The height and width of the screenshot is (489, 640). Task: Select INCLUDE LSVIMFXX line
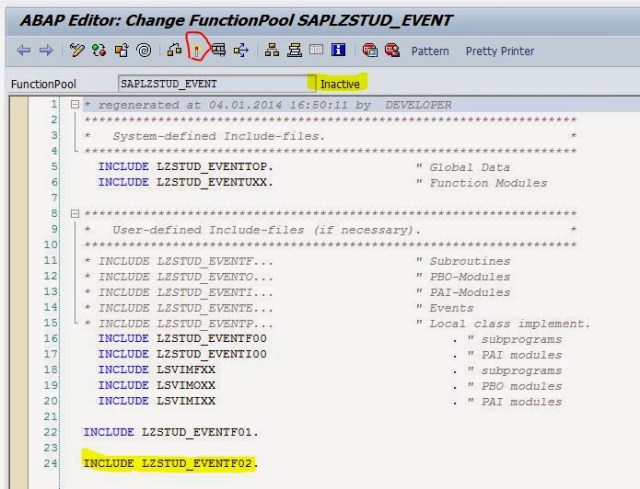coord(157,370)
